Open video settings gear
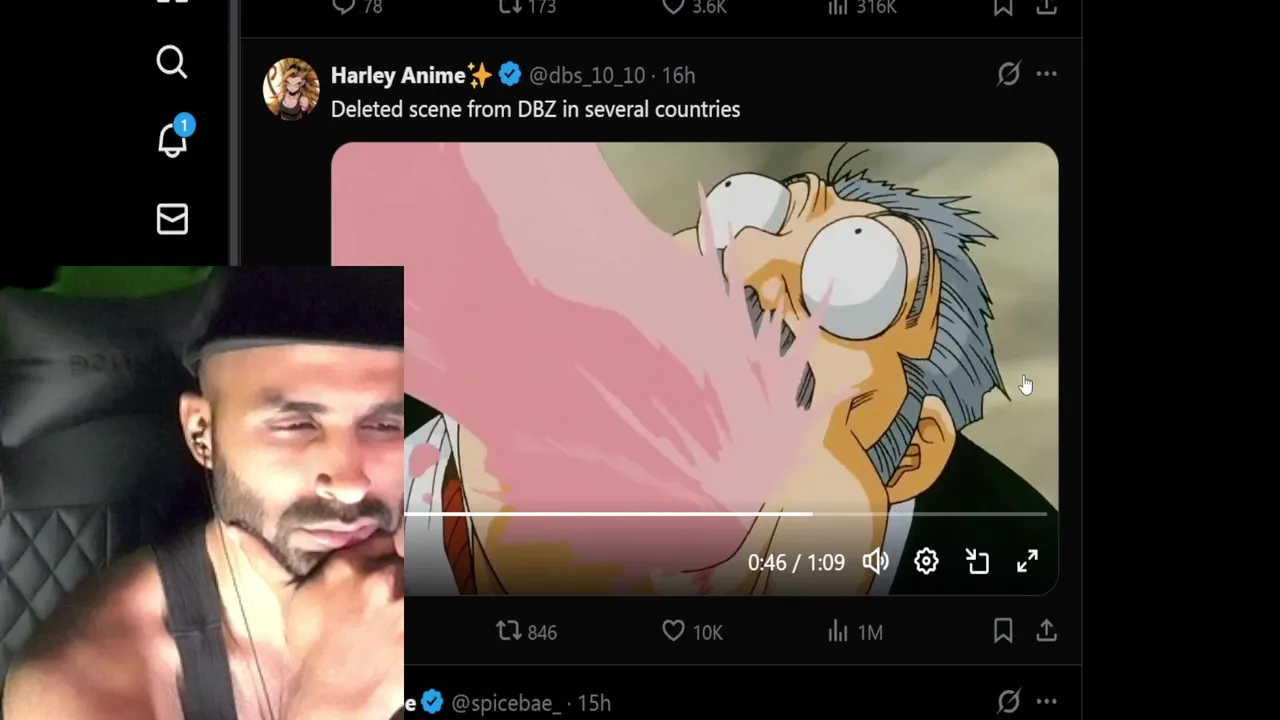The width and height of the screenshot is (1280, 720). click(926, 562)
